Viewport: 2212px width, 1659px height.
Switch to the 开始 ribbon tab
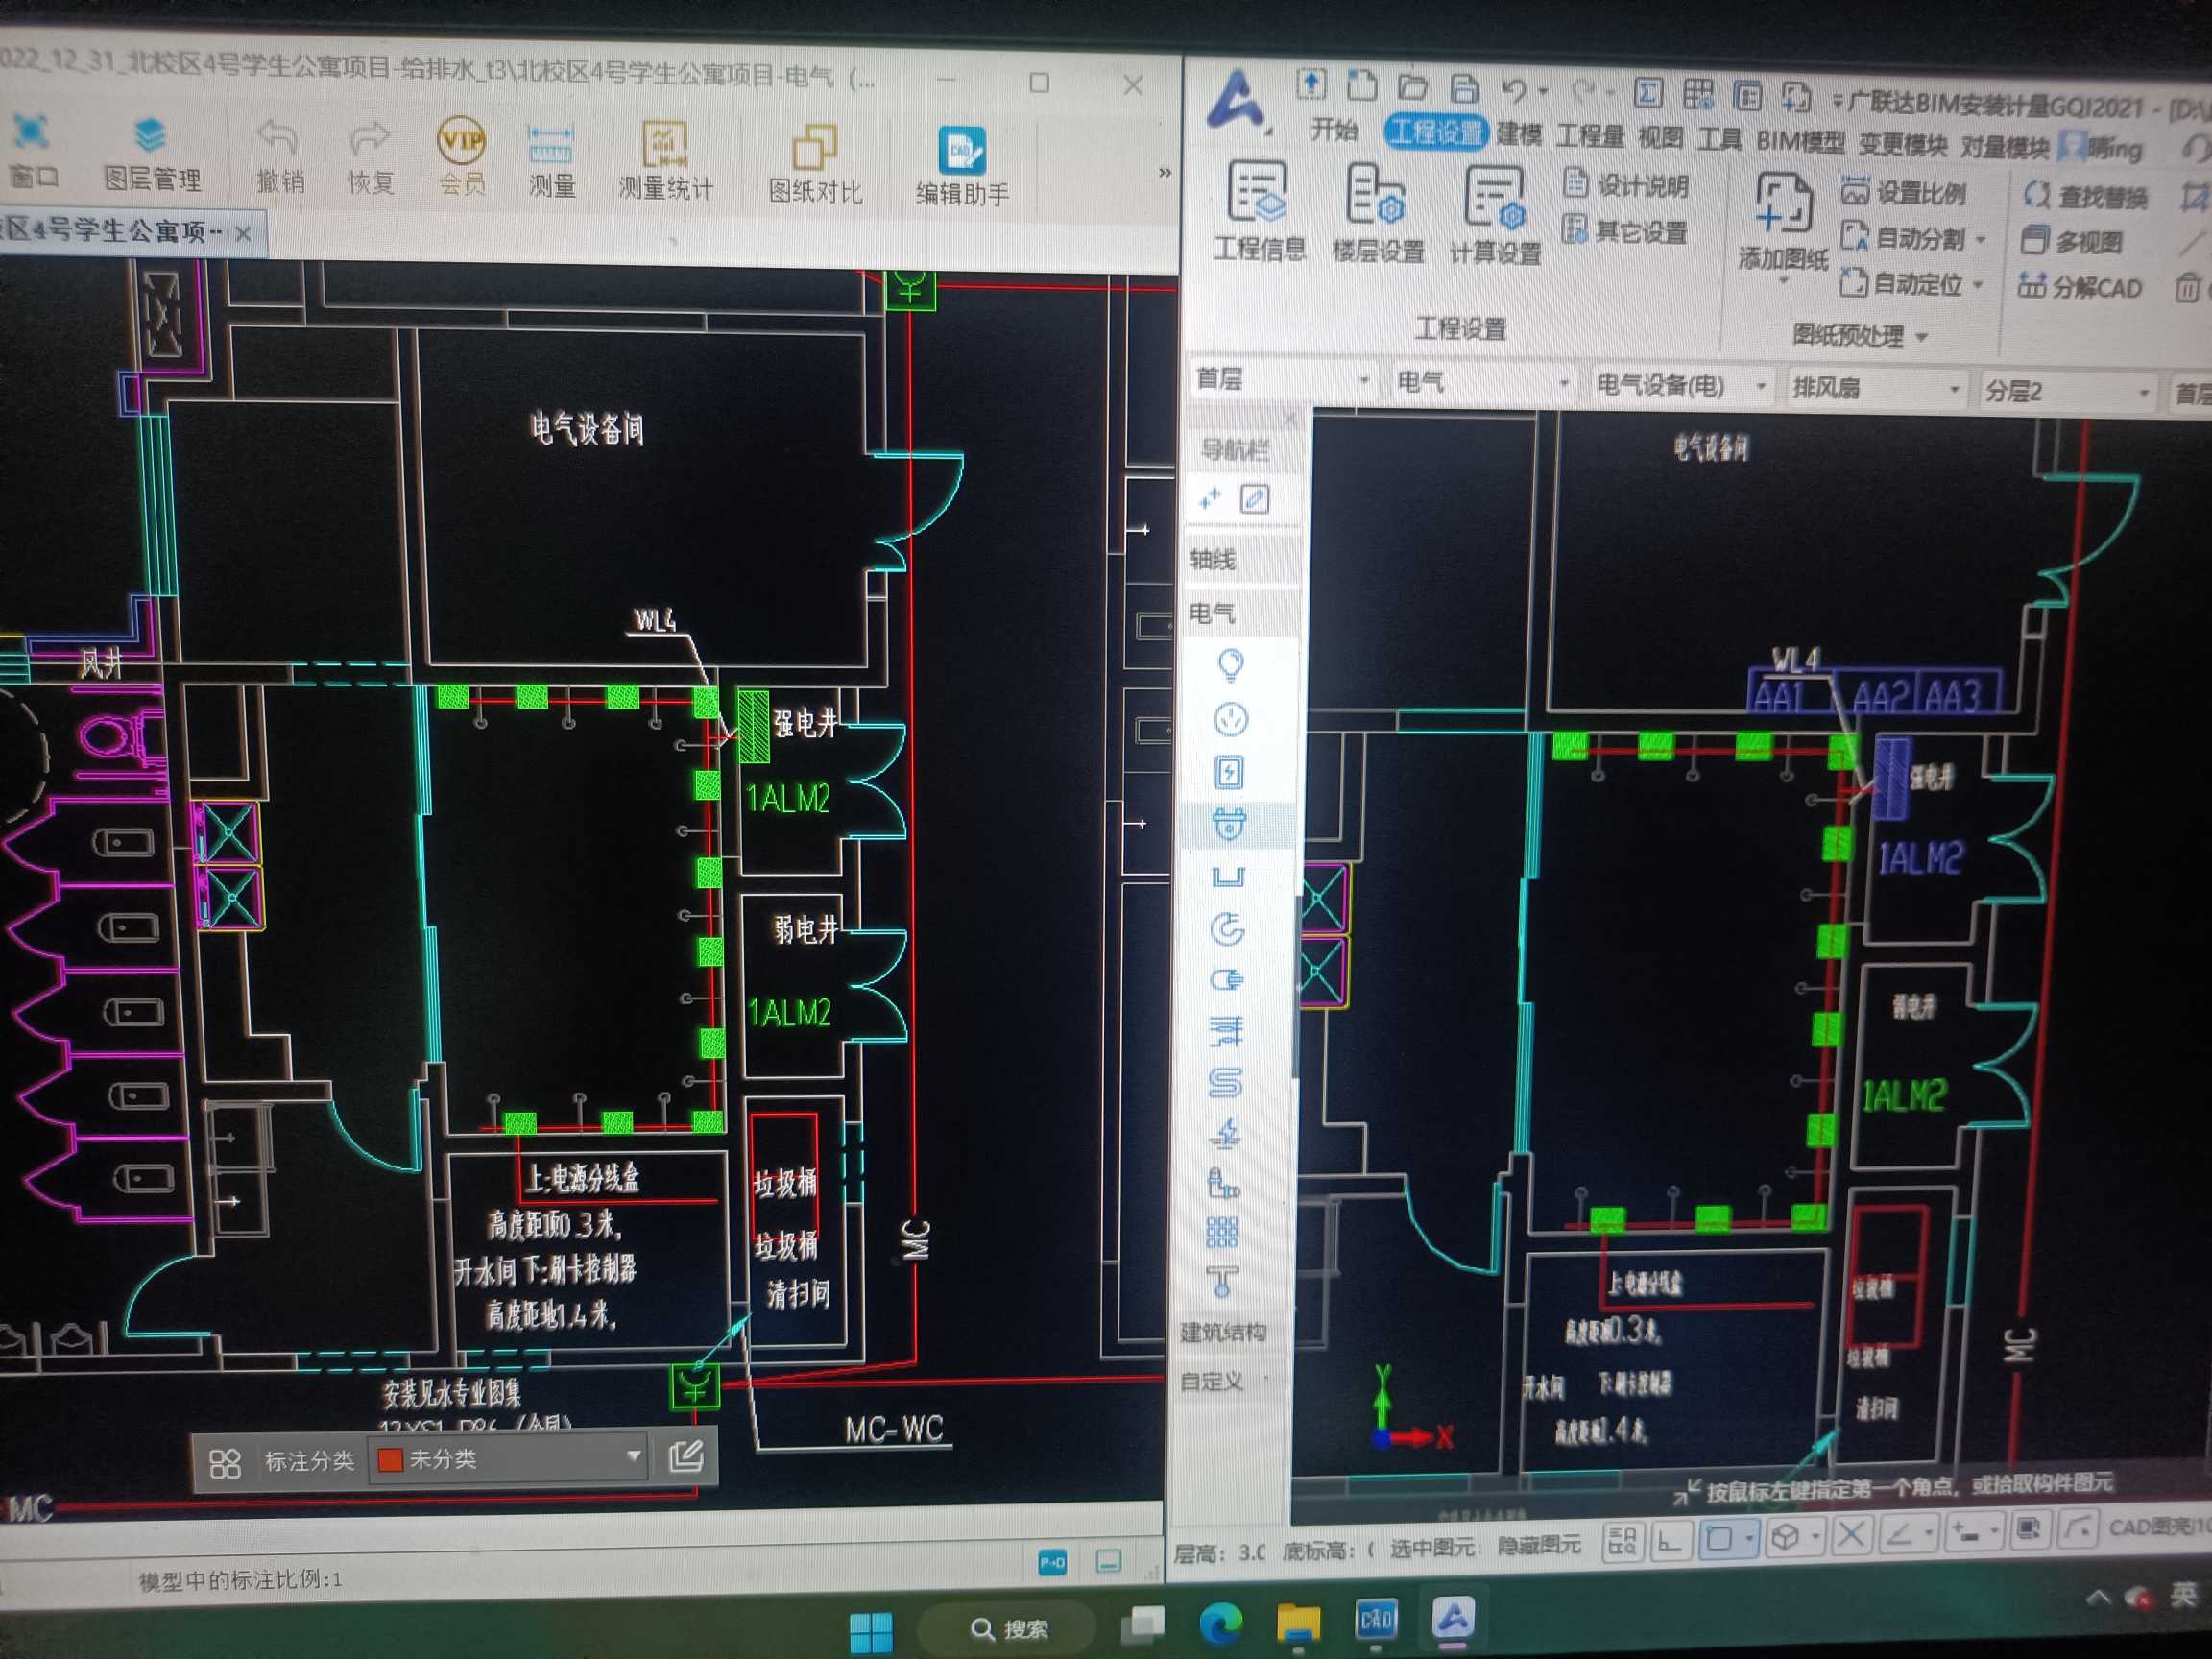(1334, 129)
